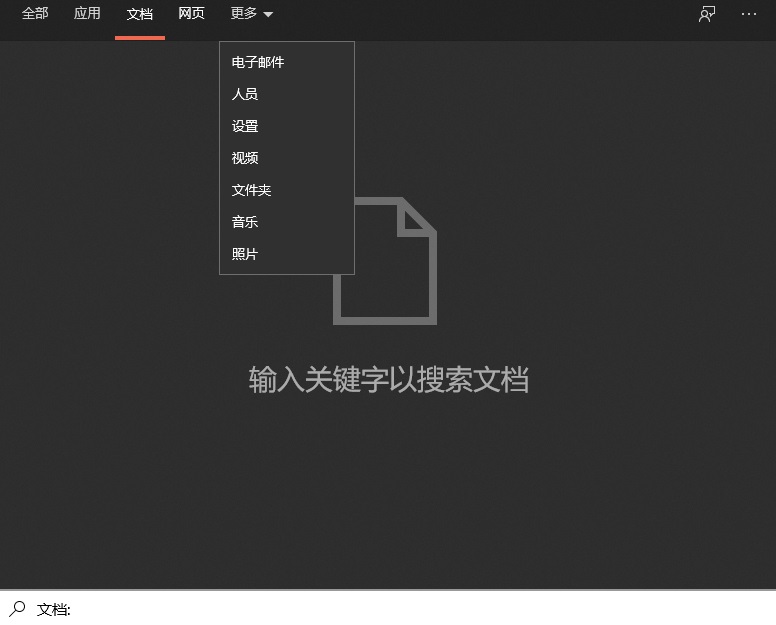Choose 电子邮件 from the menu
This screenshot has width=776, height=625.
click(287, 62)
